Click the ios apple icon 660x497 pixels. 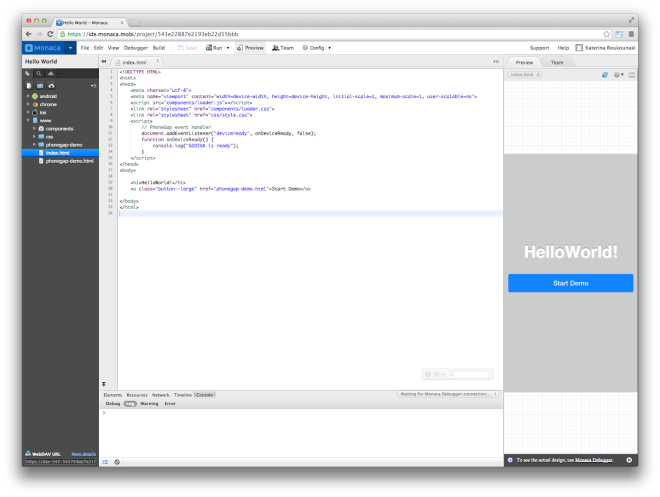pyautogui.click(x=35, y=112)
